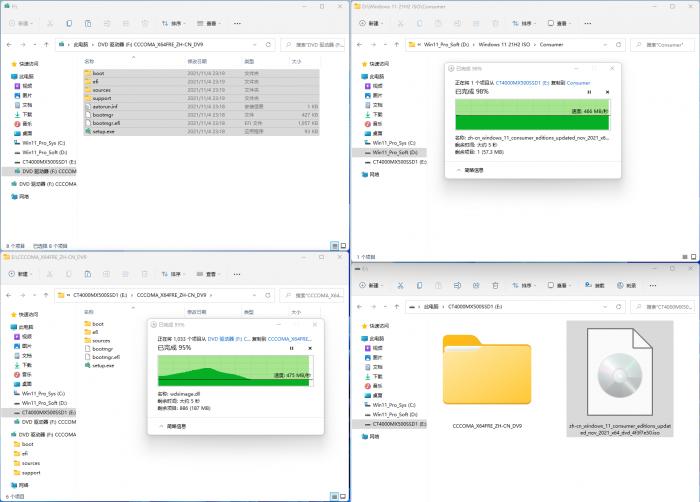
Task: Click the search box in top-left window
Action: coord(312,44)
